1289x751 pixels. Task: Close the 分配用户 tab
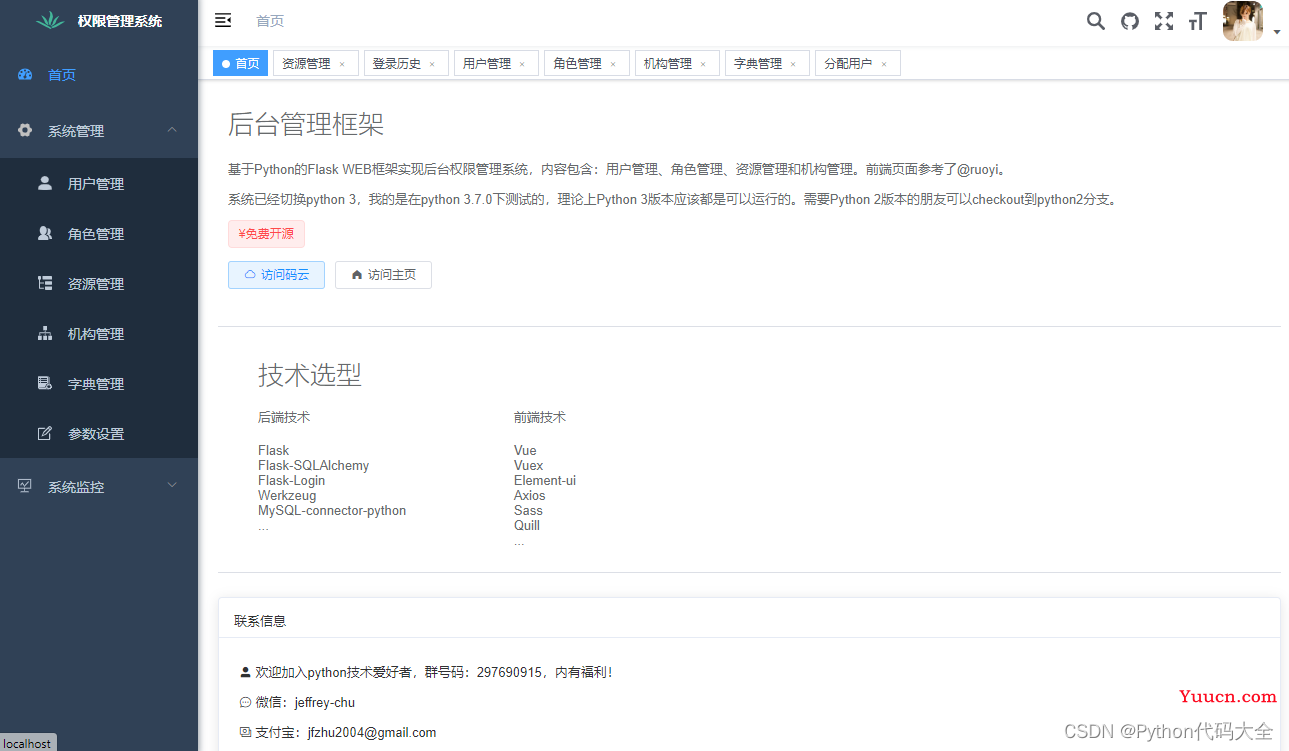884,64
